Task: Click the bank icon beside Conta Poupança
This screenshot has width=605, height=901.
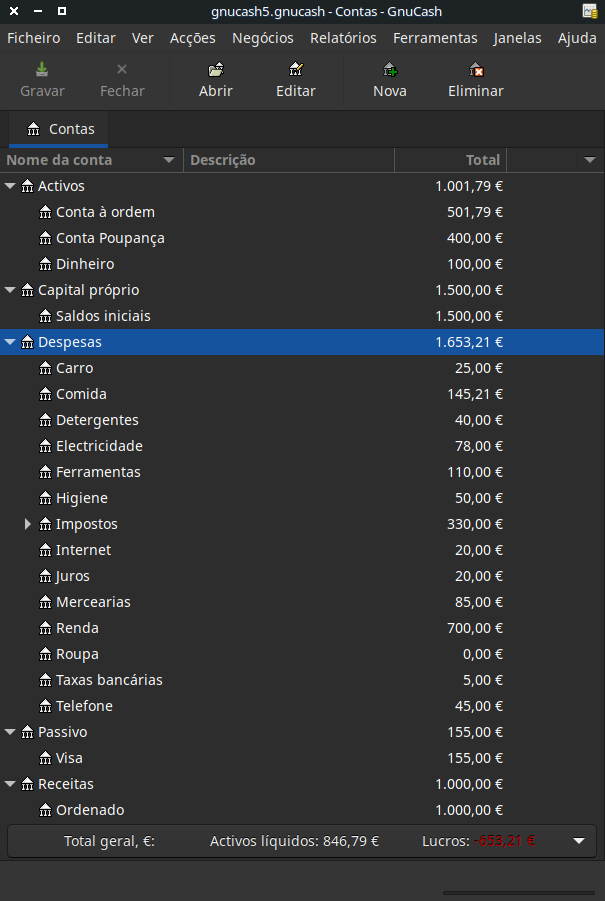Action: pos(45,238)
